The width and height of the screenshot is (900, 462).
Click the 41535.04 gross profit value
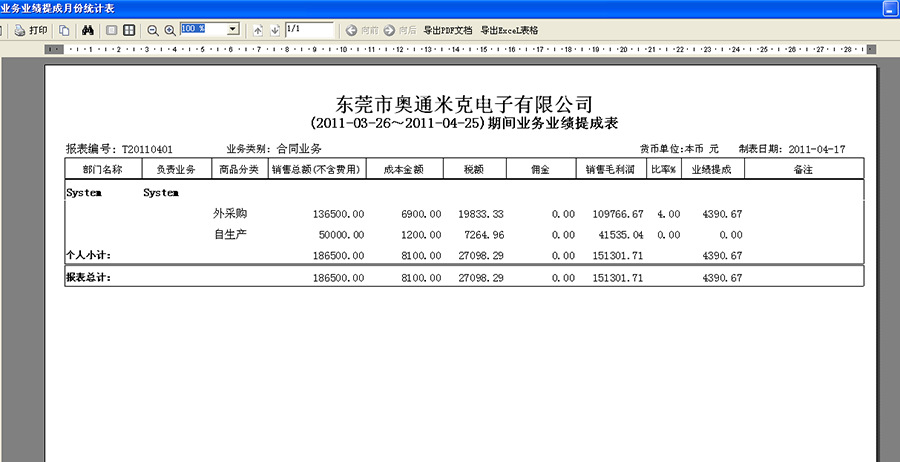(x=620, y=235)
